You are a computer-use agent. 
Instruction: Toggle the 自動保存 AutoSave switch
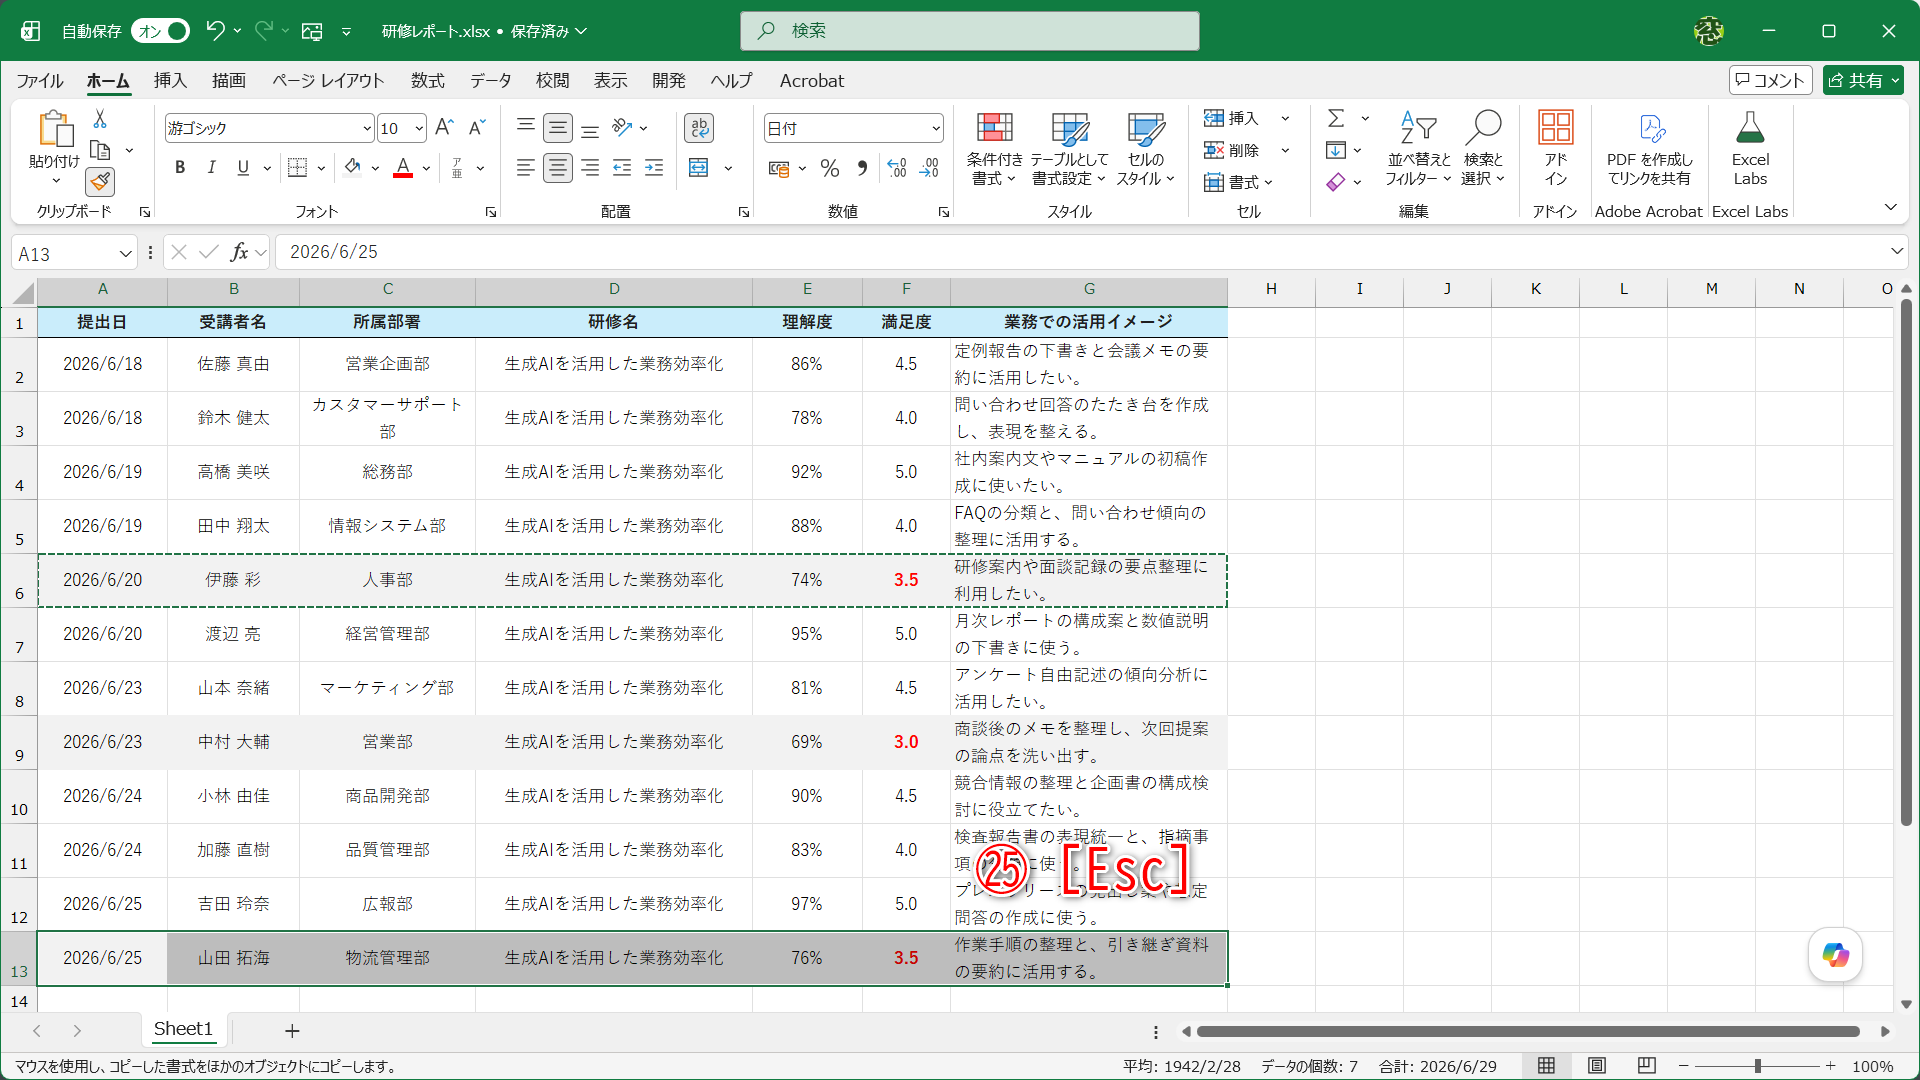coord(160,31)
